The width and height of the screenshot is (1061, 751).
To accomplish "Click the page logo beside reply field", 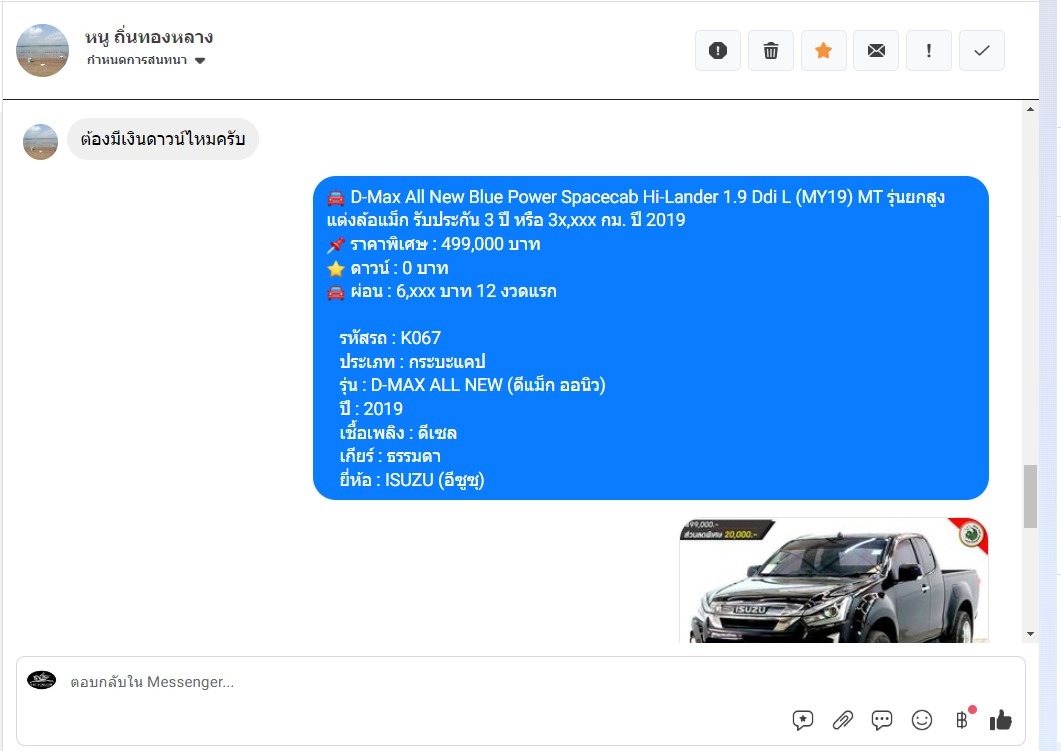I will tap(41, 680).
